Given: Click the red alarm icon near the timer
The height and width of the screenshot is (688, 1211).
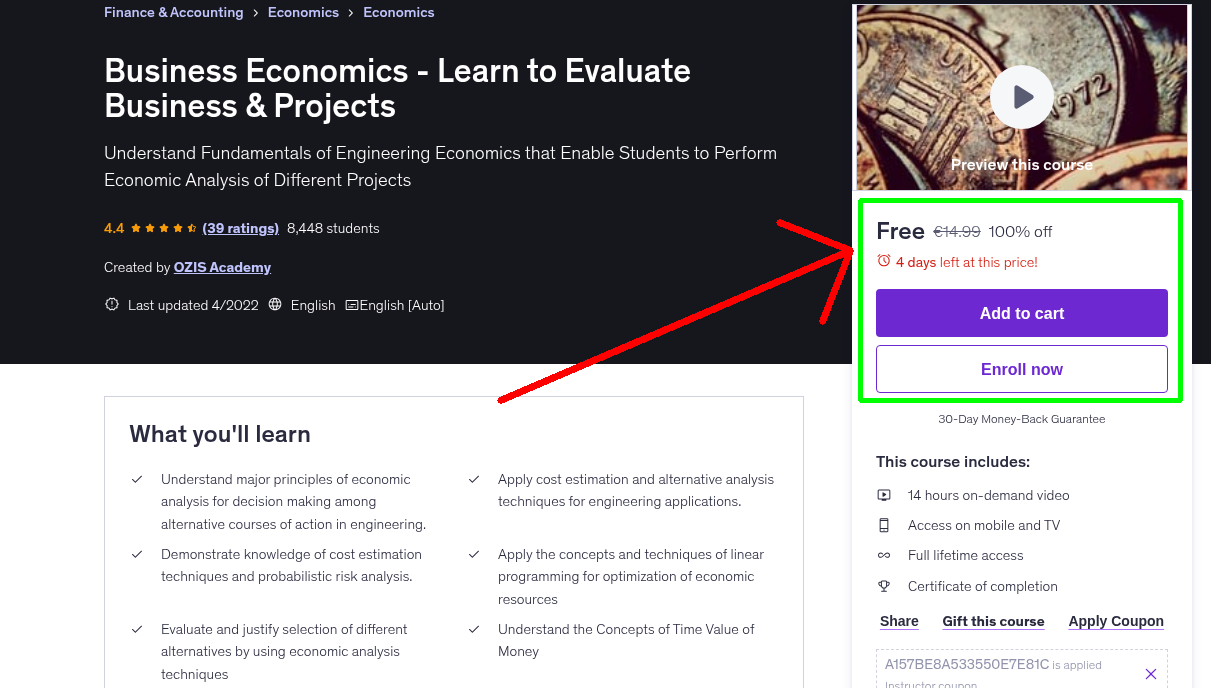Looking at the screenshot, I should pyautogui.click(x=884, y=261).
